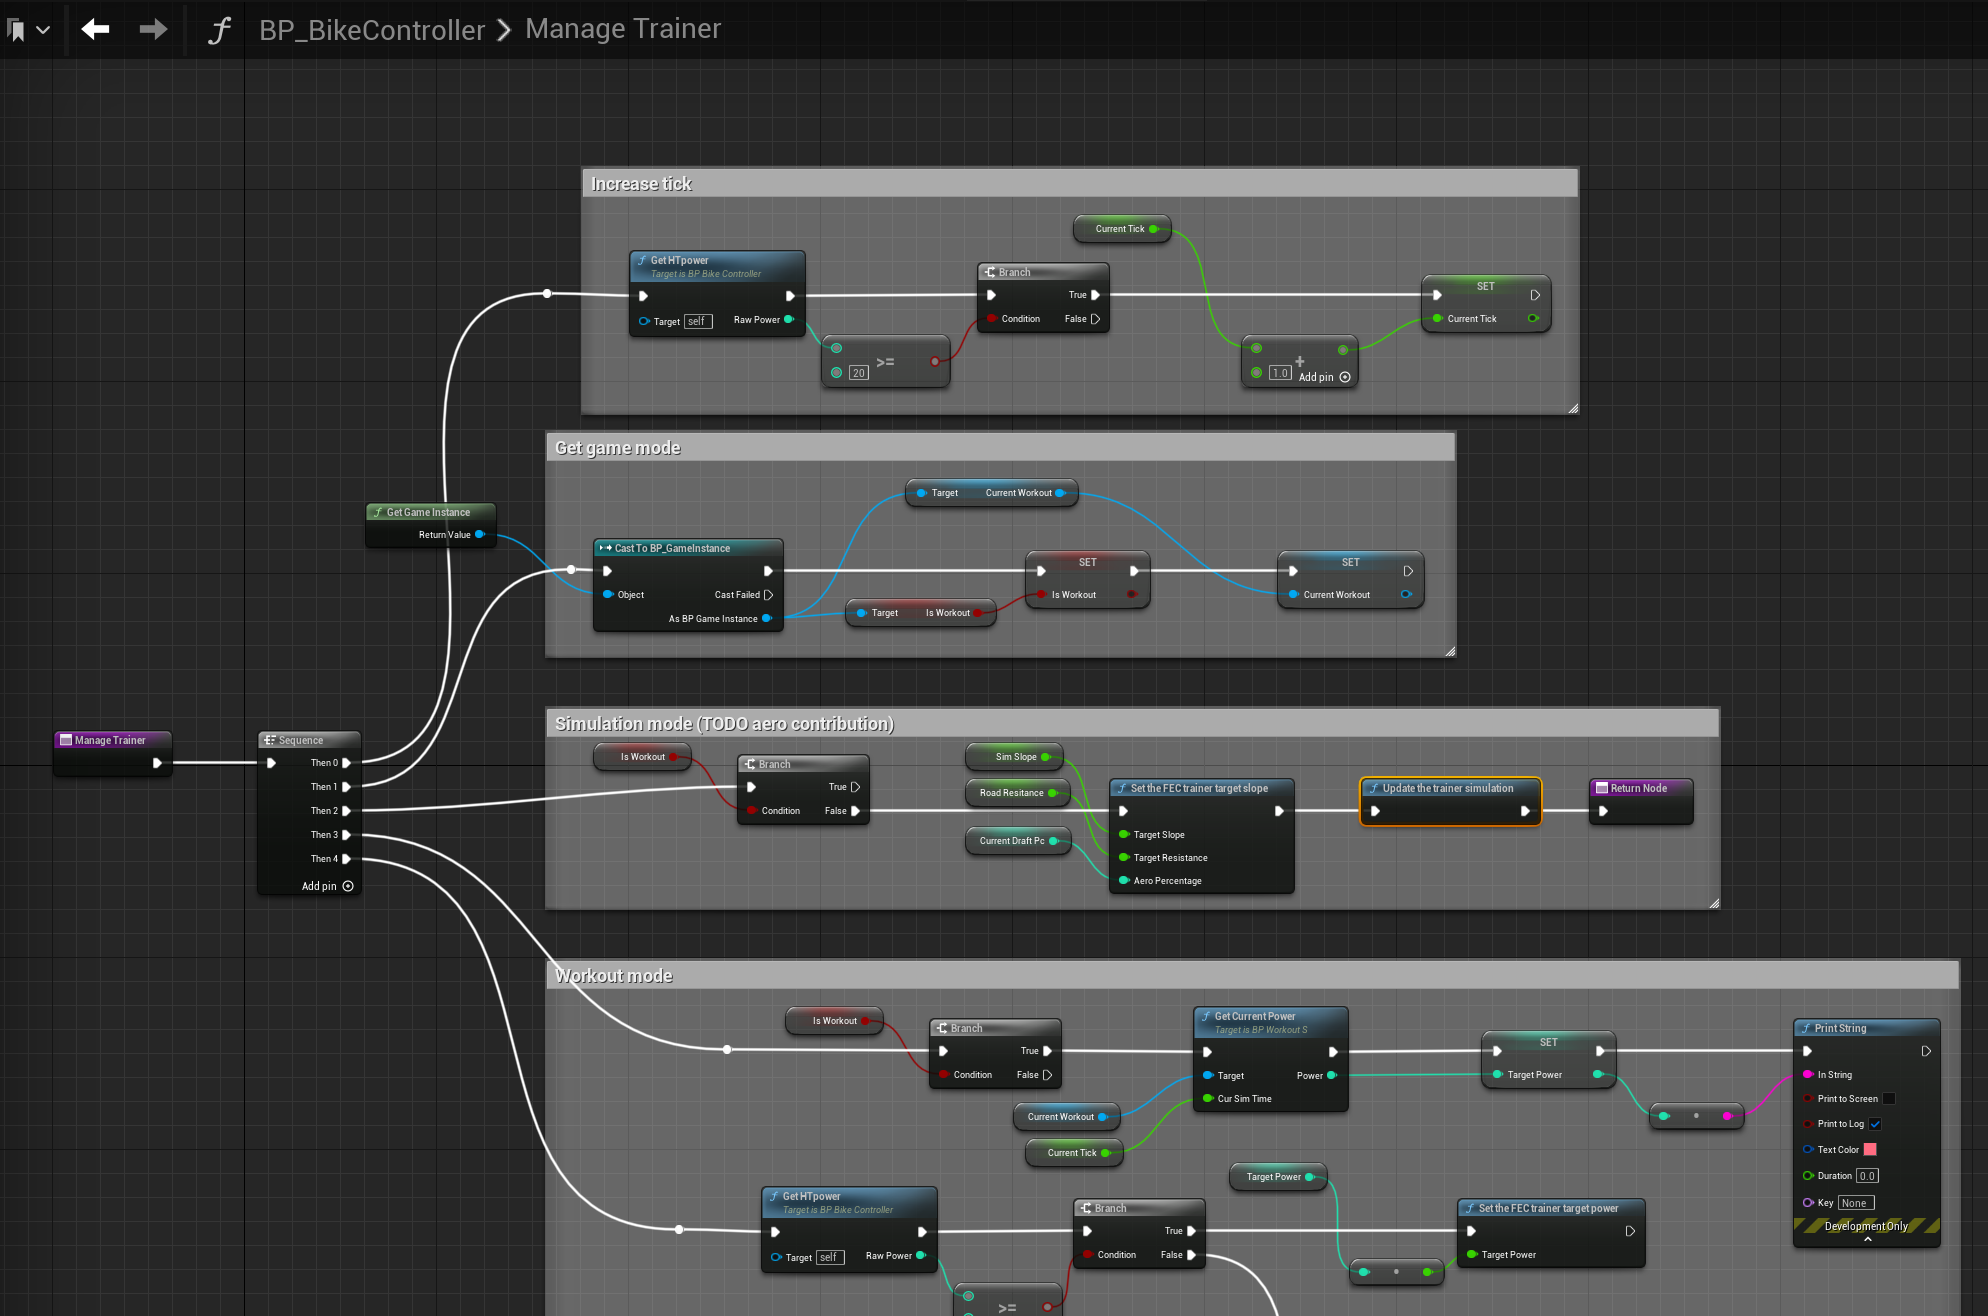Select the Manage Trainer entry node
This screenshot has width=1988, height=1316.
pyautogui.click(x=112, y=752)
